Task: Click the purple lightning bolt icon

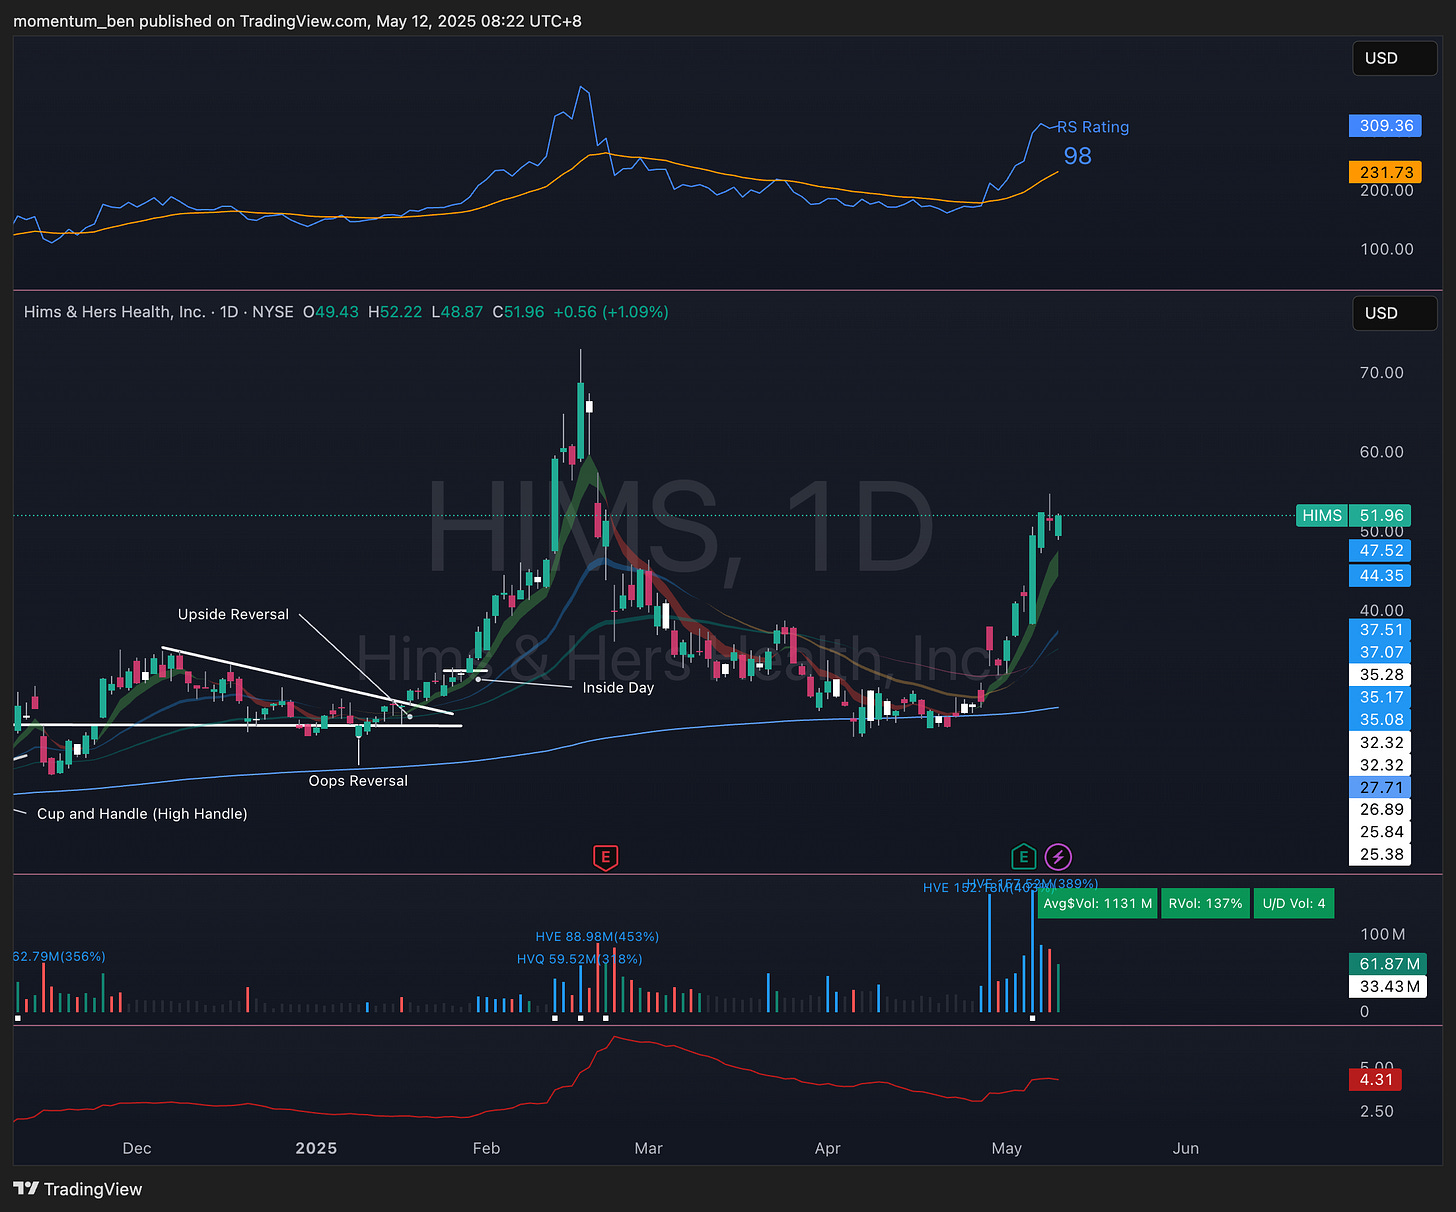Action: click(x=1058, y=857)
